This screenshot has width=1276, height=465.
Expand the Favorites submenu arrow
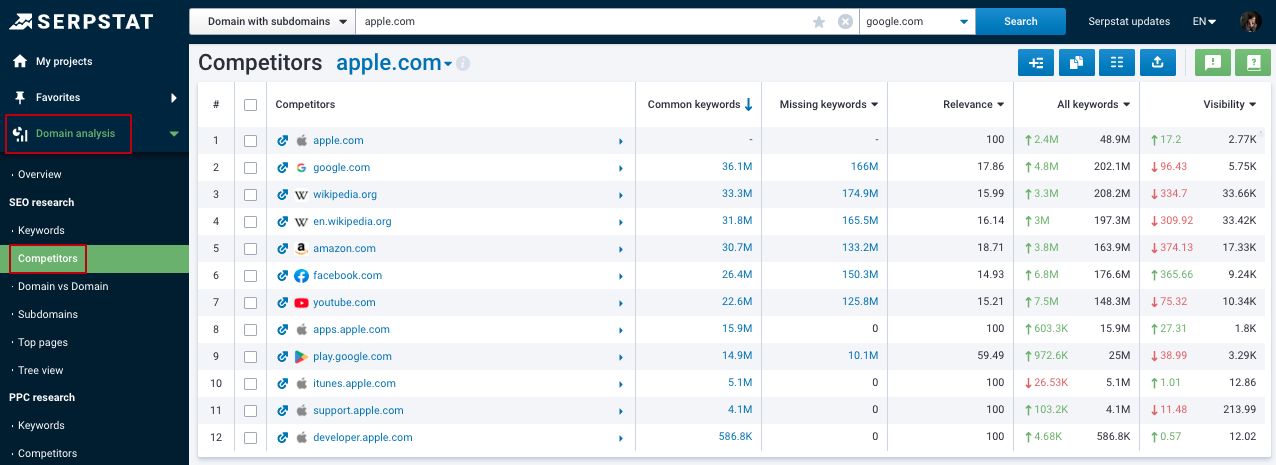tap(174, 98)
